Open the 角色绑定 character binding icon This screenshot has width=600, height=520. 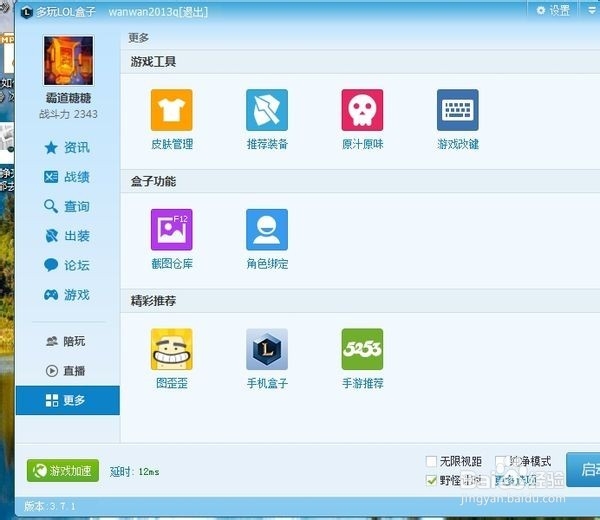point(267,230)
